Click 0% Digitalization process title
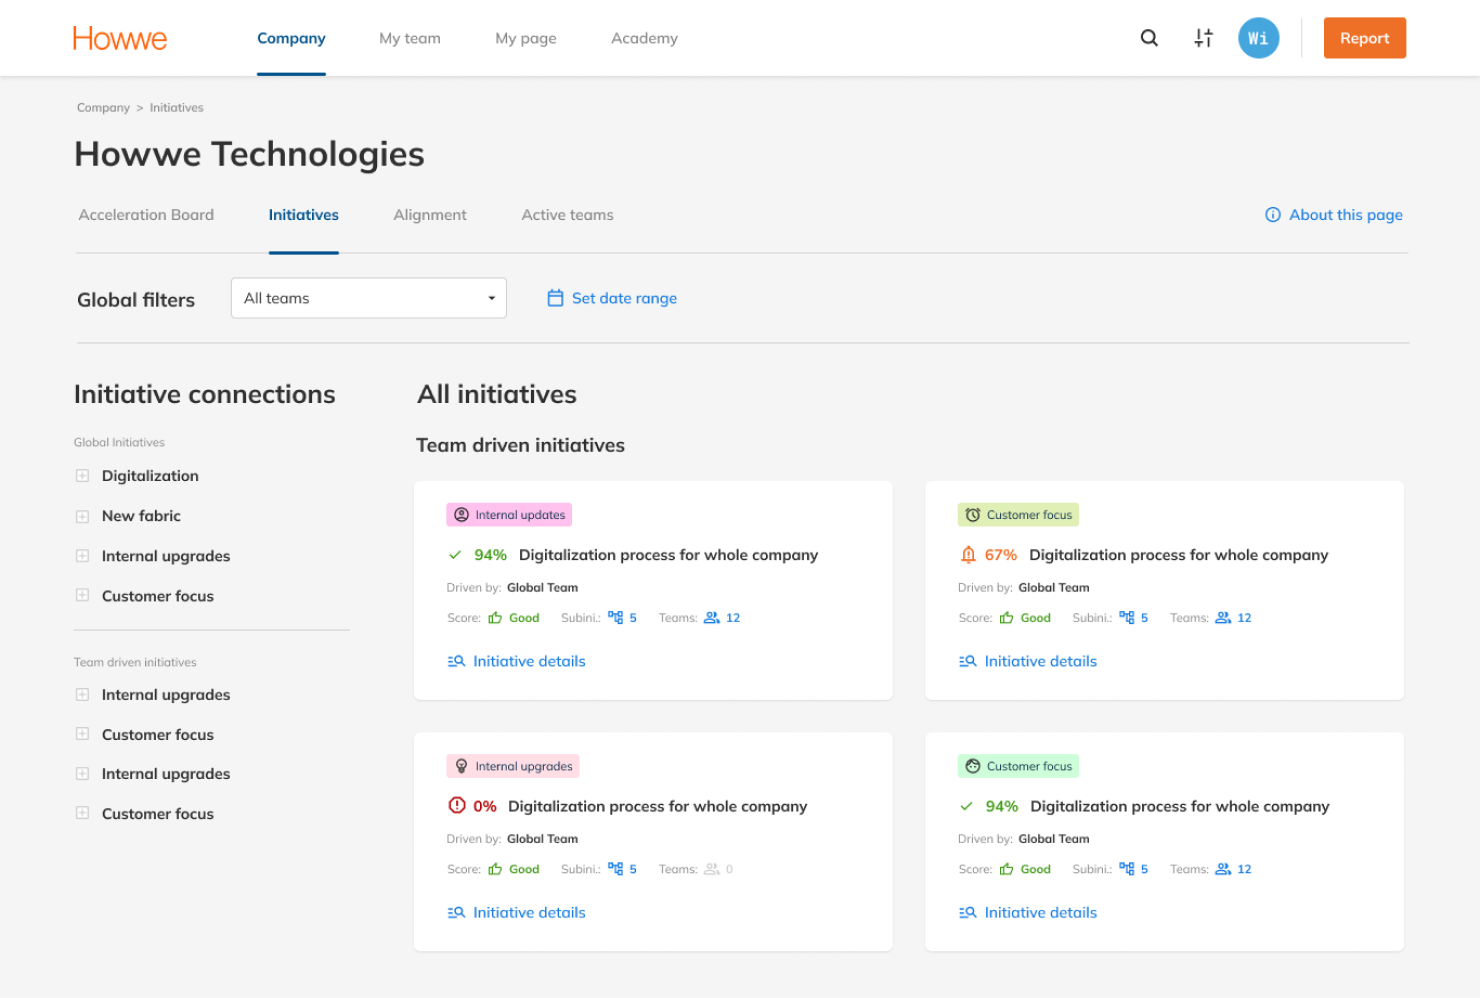 pyautogui.click(x=657, y=806)
